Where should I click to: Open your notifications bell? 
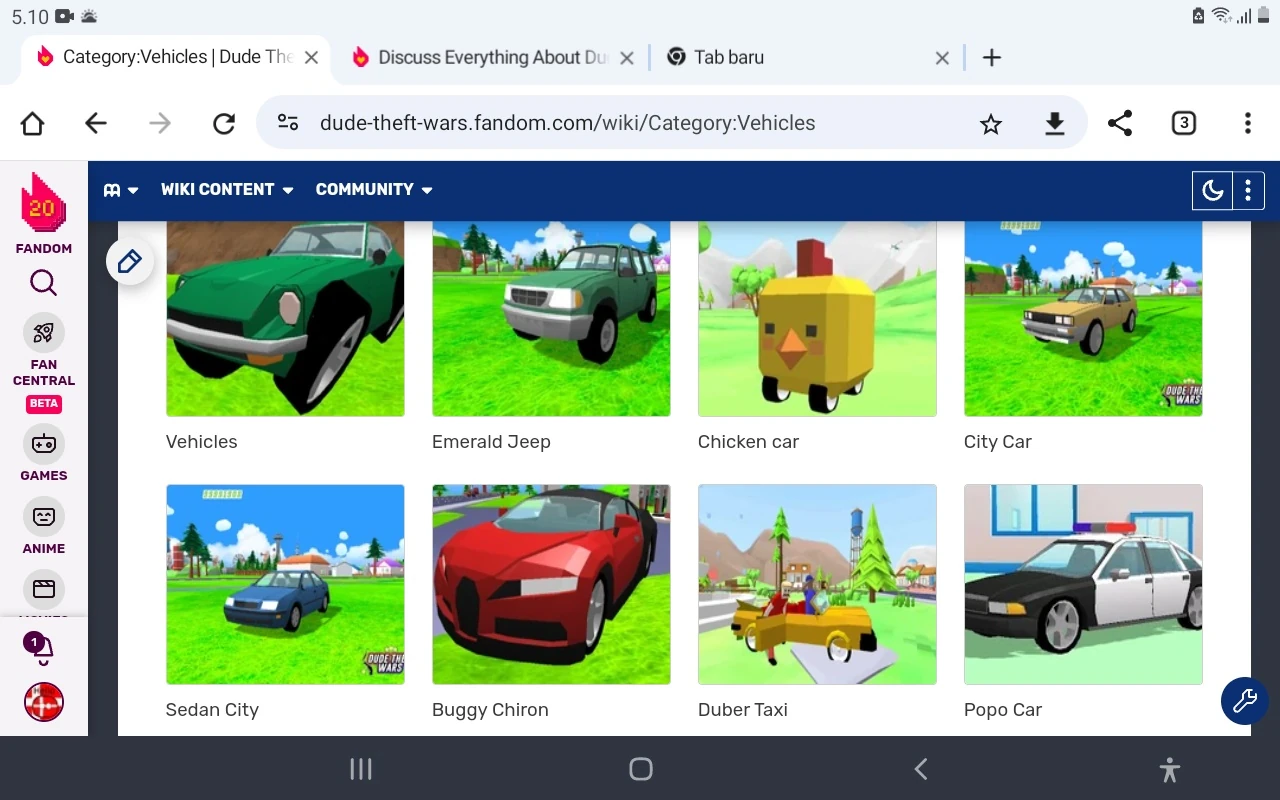(43, 647)
